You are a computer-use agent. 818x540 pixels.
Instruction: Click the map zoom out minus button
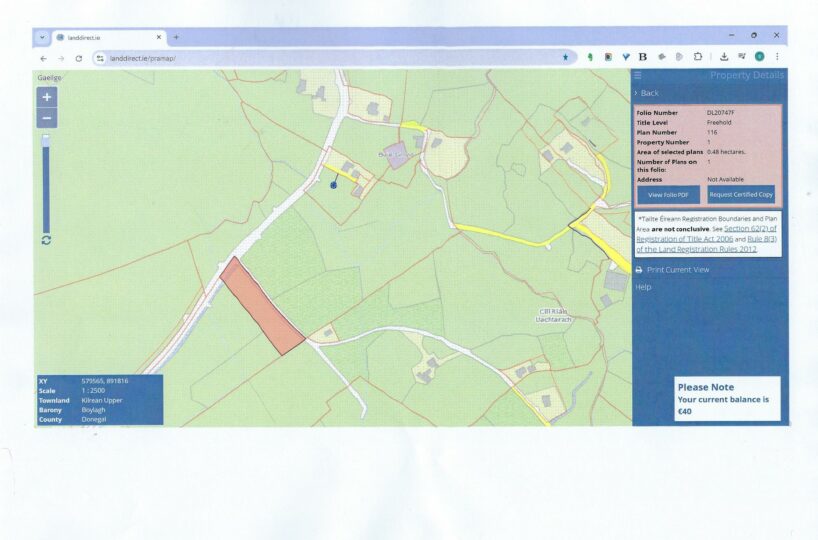click(x=47, y=118)
